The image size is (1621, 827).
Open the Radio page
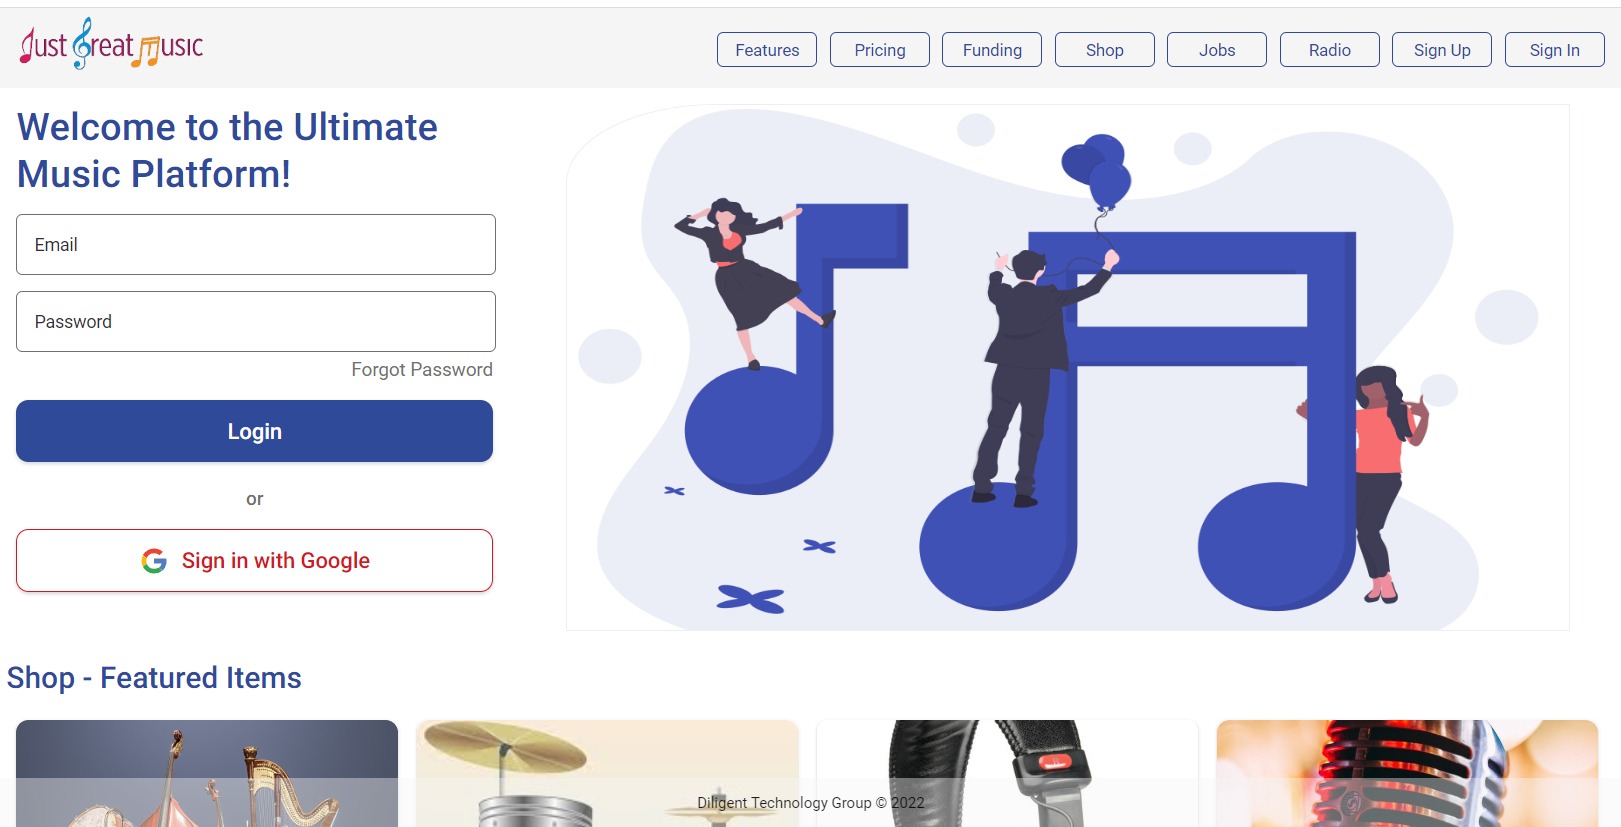click(x=1330, y=50)
